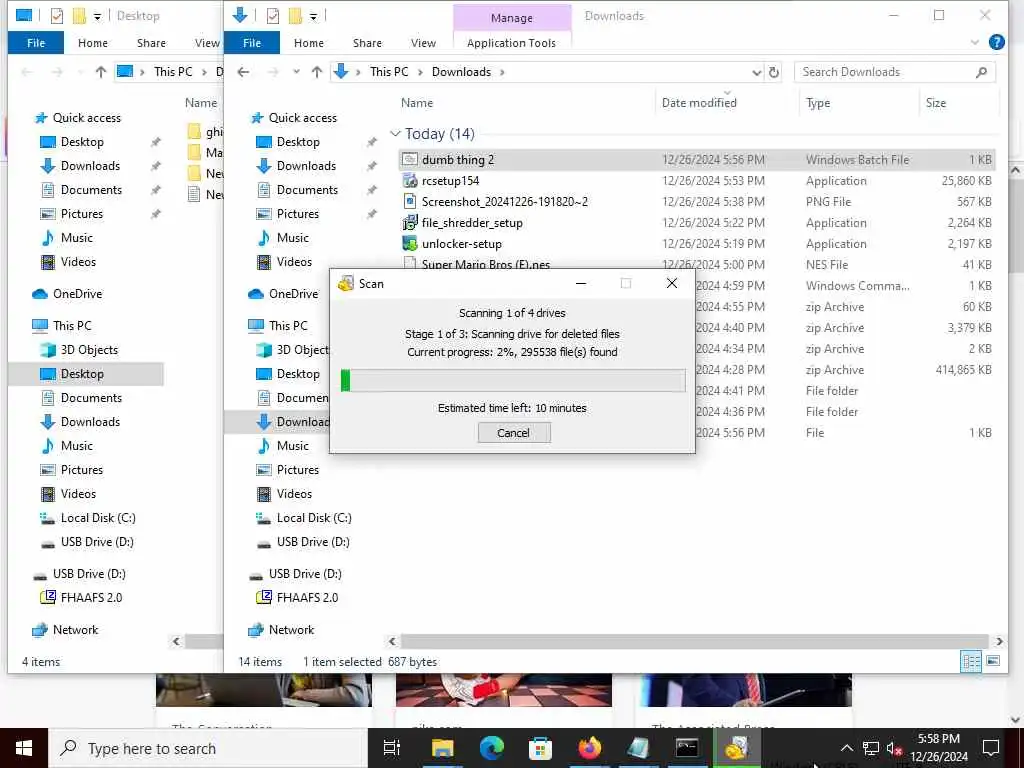The height and width of the screenshot is (768, 1024).
Task: Sort by Size column
Action: (x=936, y=103)
